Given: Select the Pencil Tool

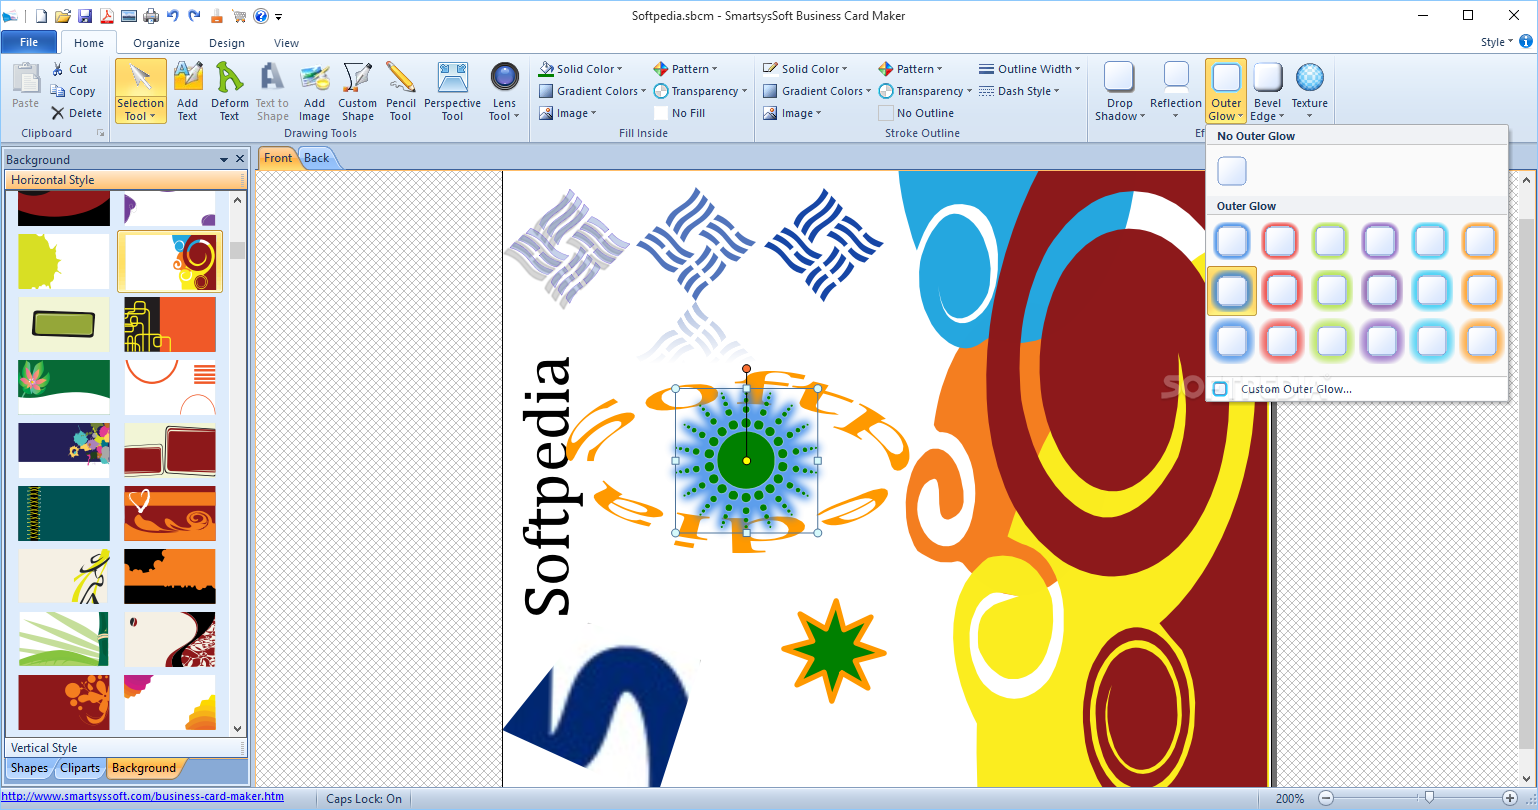Looking at the screenshot, I should click(401, 91).
